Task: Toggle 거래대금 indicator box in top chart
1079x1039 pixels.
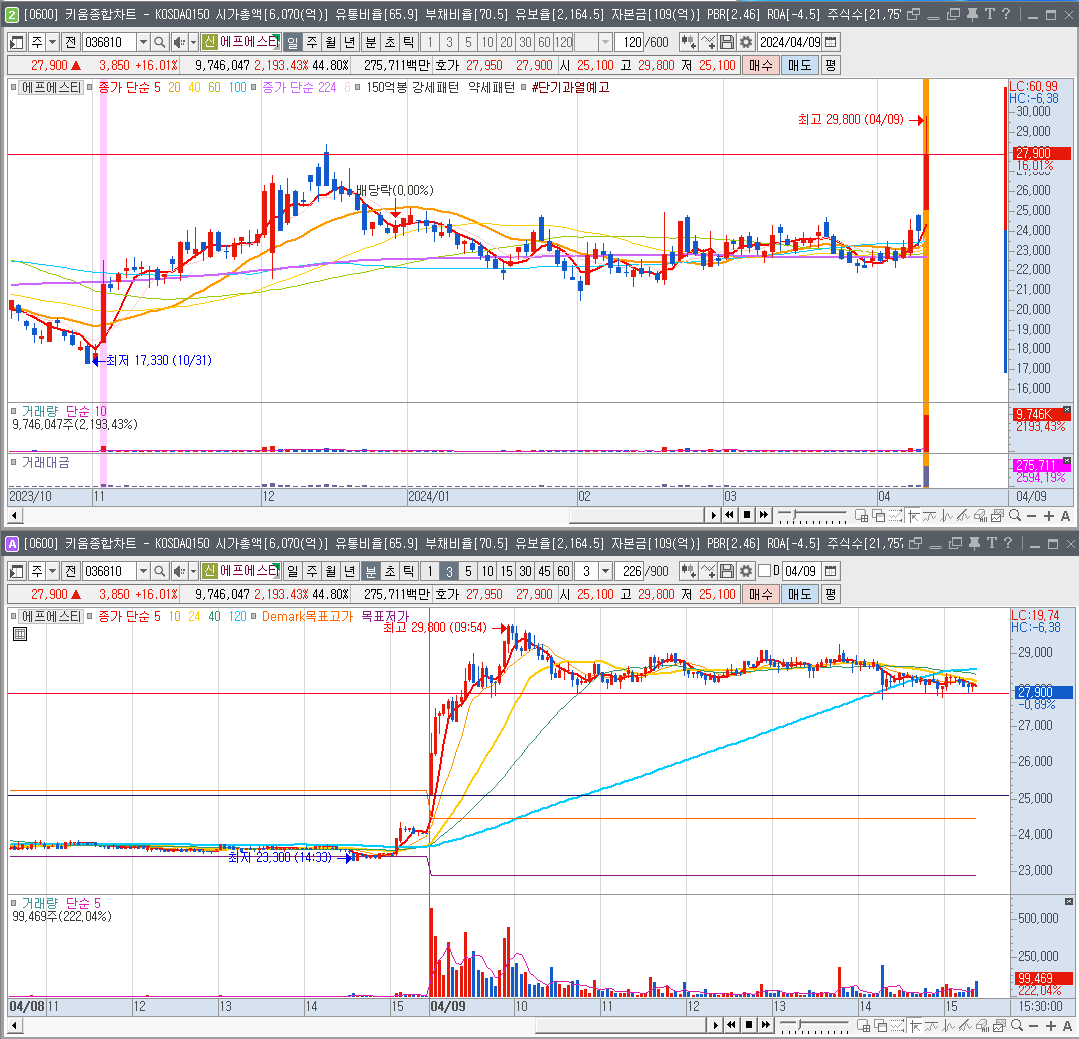Action: click(x=14, y=462)
